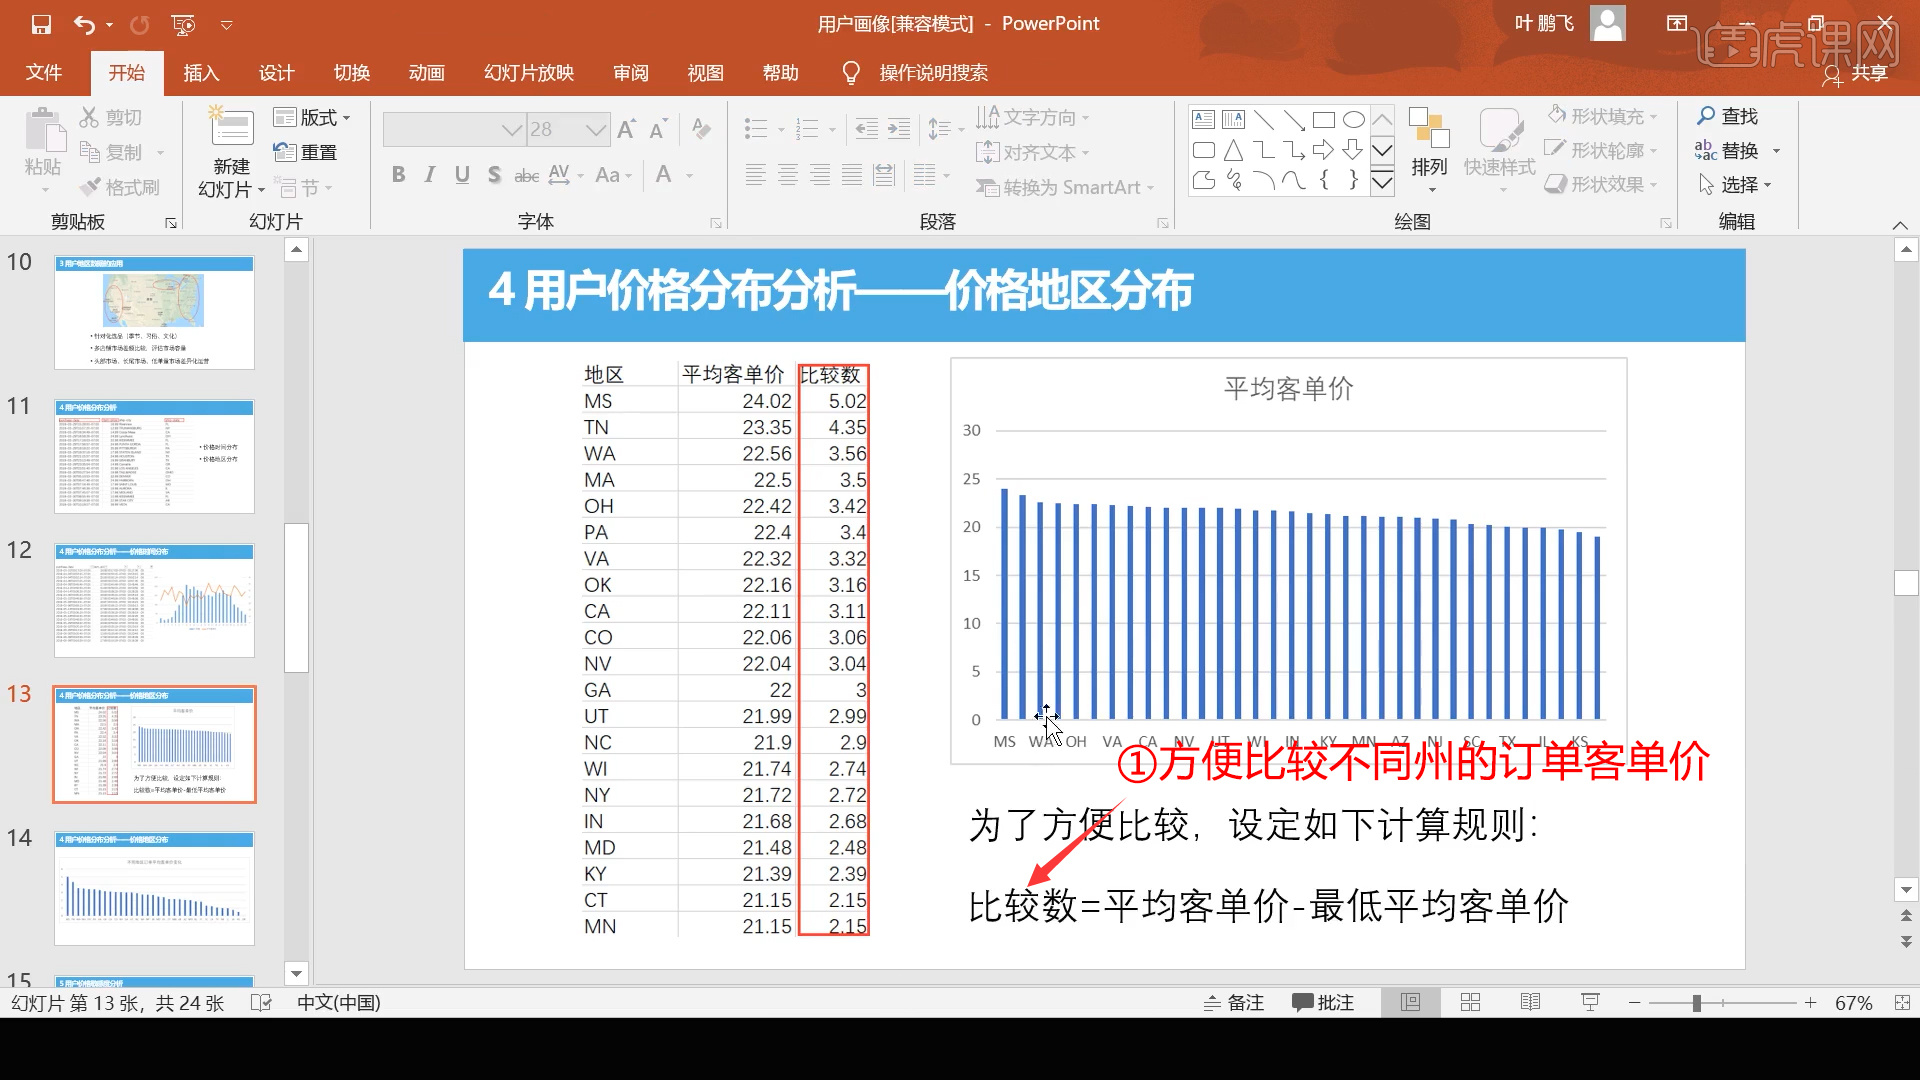Expand the shapes gallery more arrow
Viewport: 1920px width, 1080px height.
coord(1382,181)
